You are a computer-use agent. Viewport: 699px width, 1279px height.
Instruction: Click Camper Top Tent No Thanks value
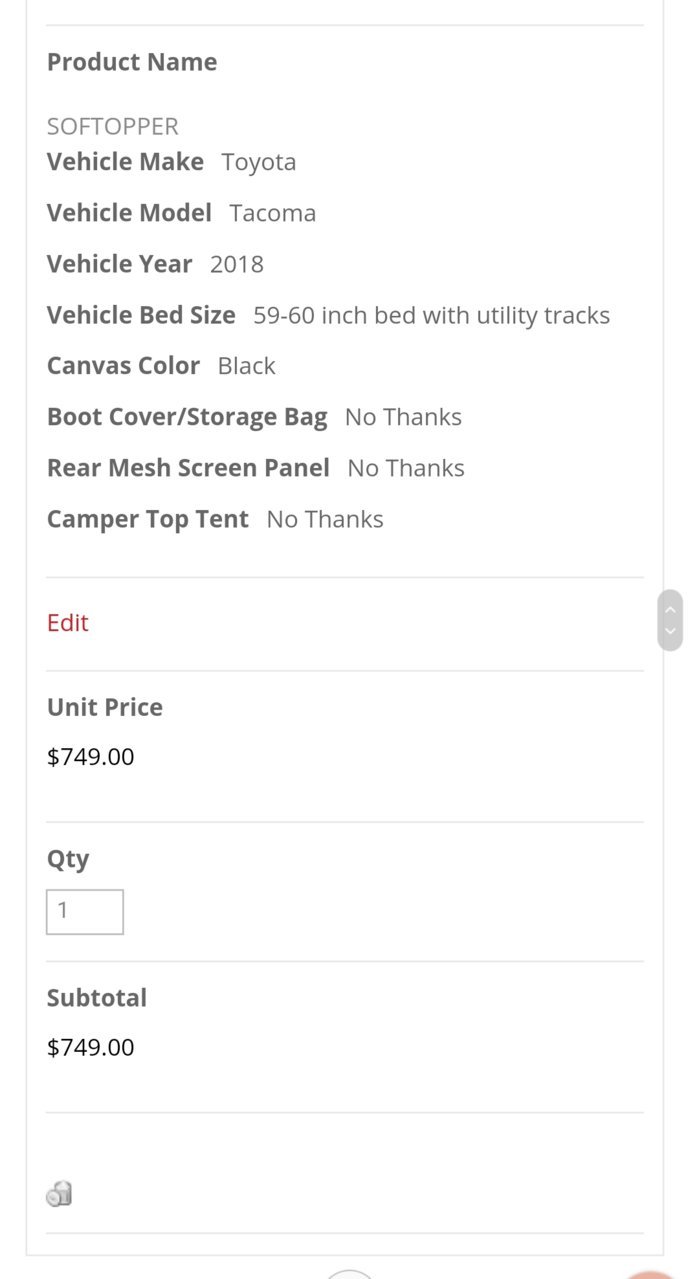pyautogui.click(x=325, y=519)
